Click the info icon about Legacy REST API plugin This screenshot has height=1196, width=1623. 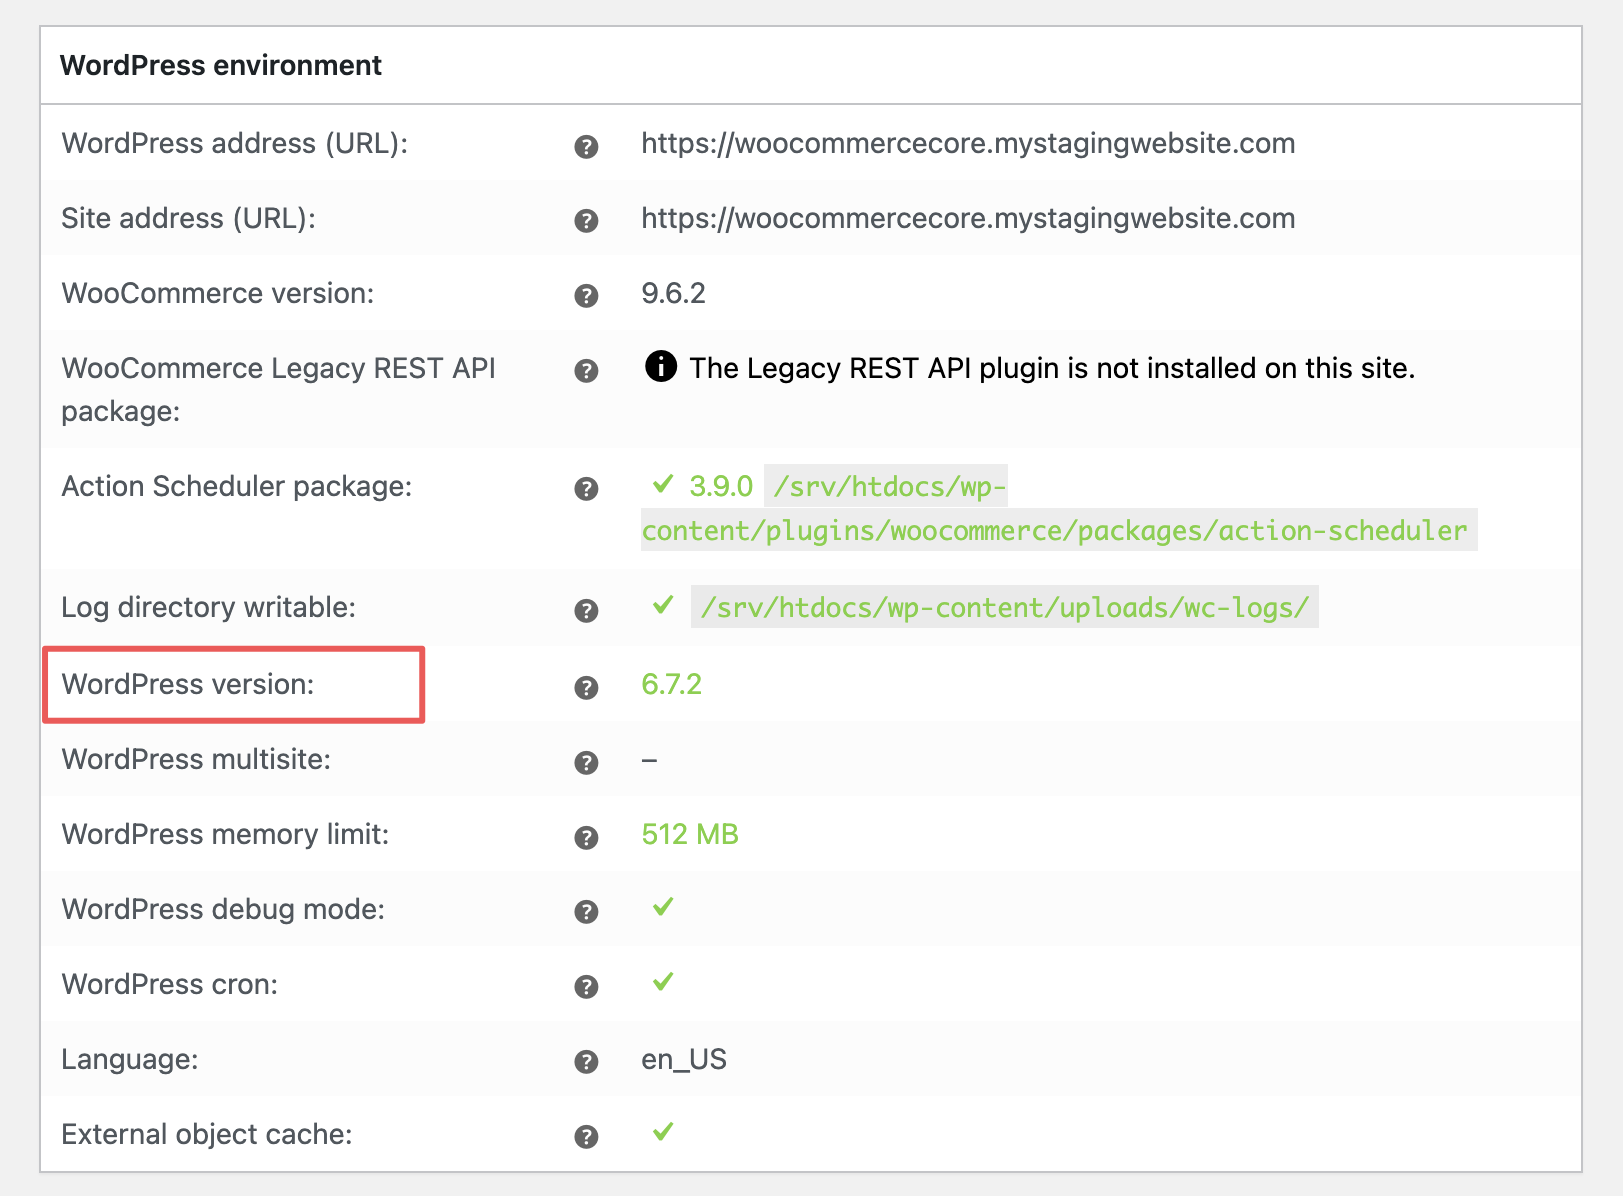coord(662,368)
